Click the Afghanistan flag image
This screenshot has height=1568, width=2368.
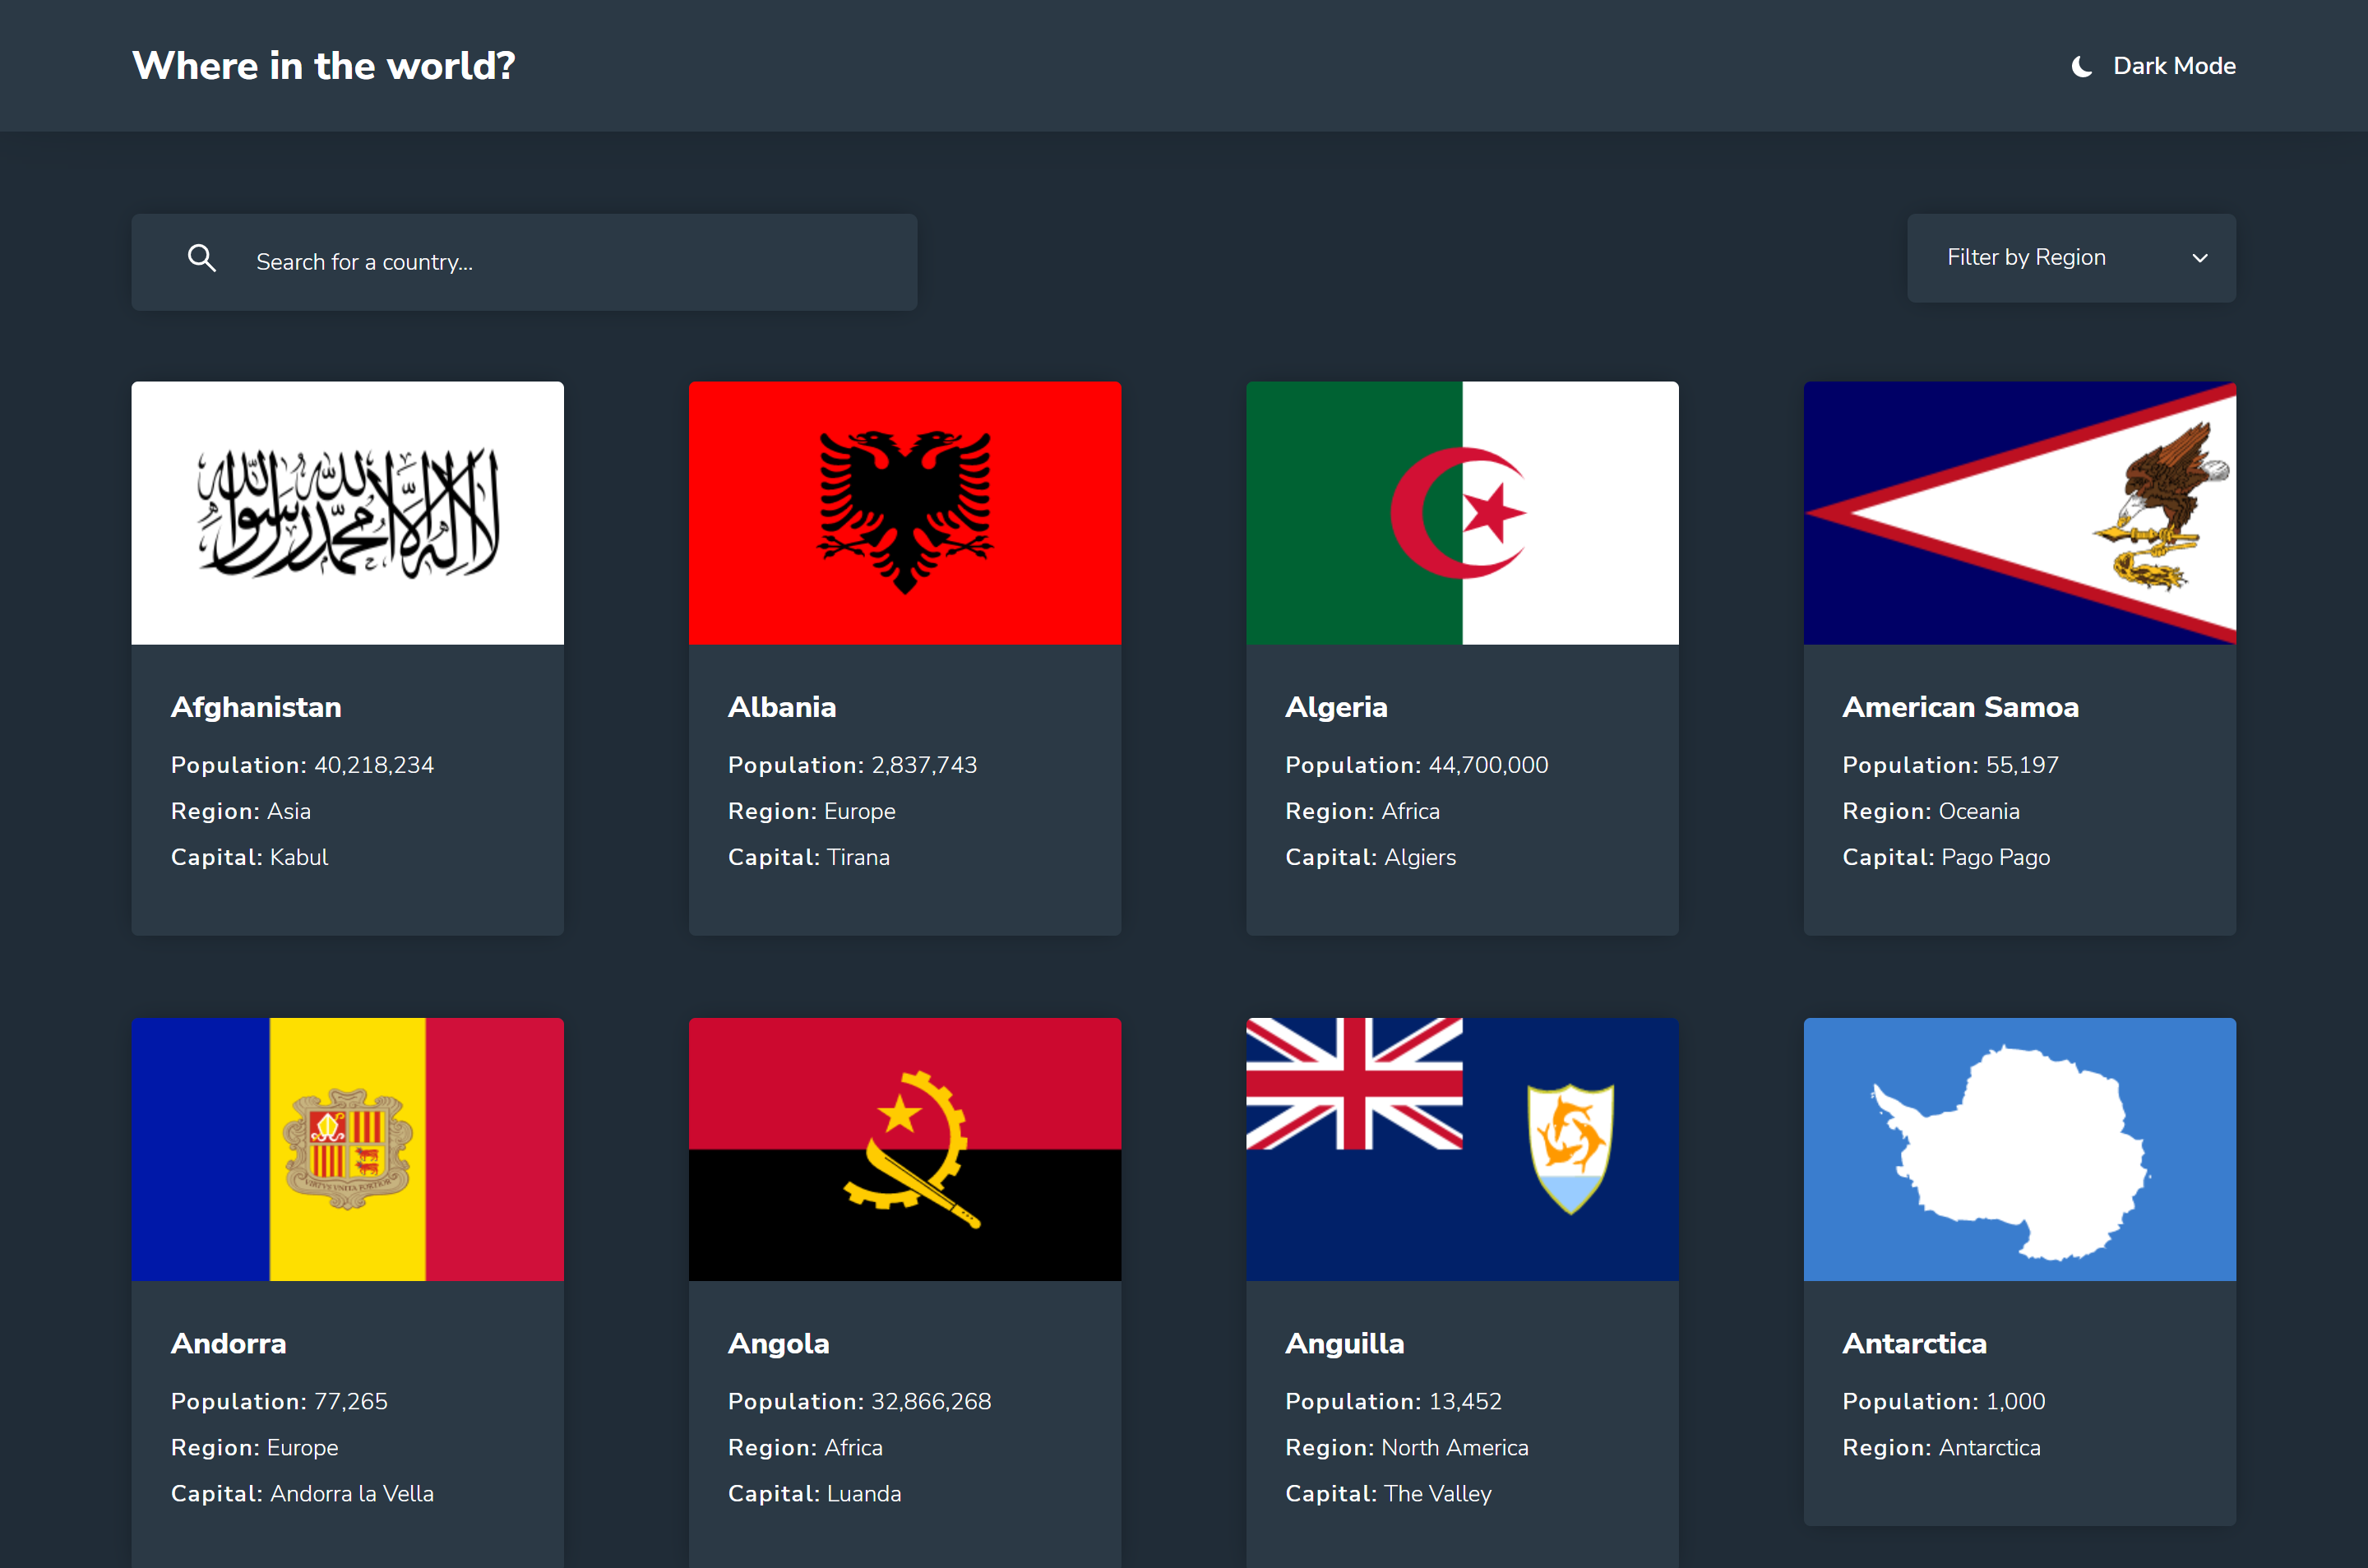347,512
